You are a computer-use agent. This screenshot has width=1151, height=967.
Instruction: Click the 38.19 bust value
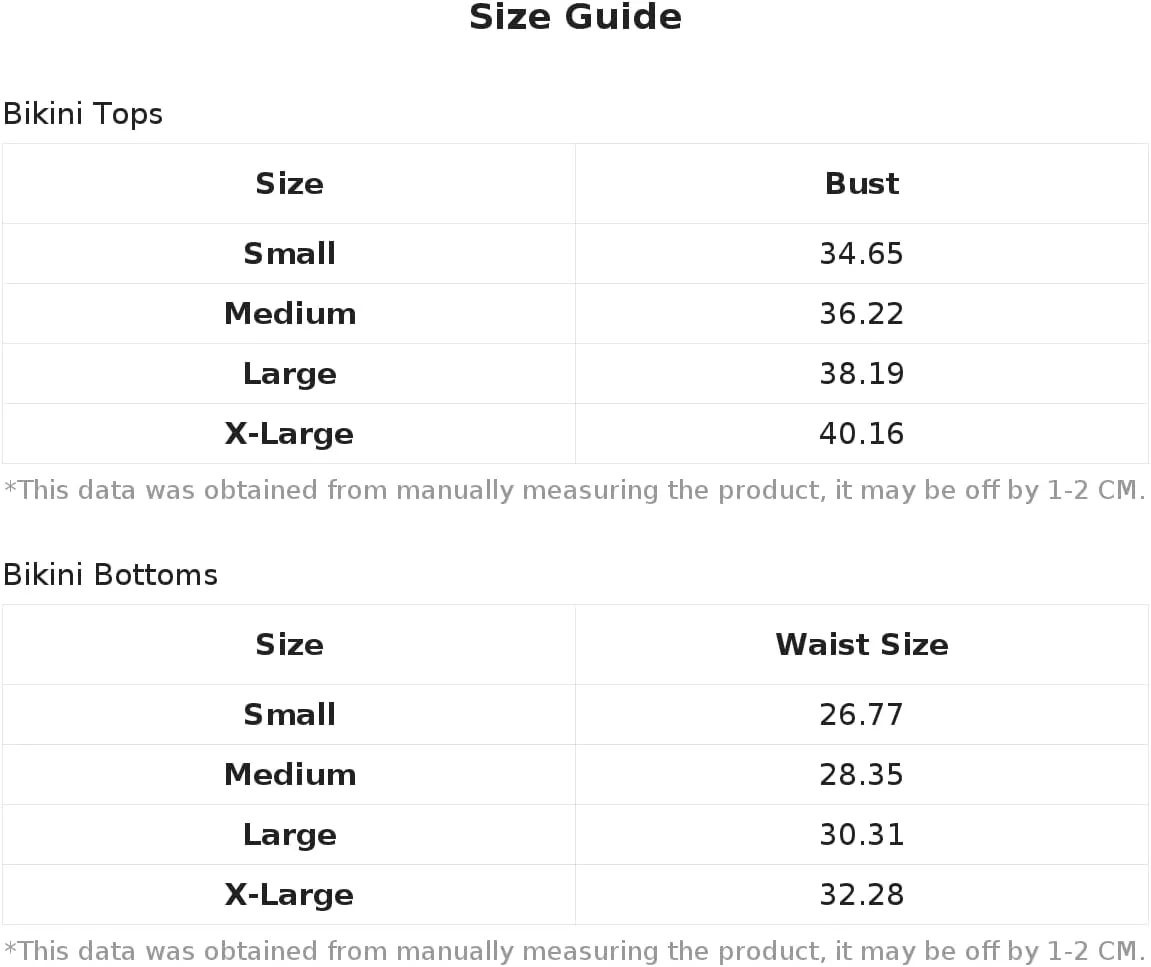pos(862,374)
